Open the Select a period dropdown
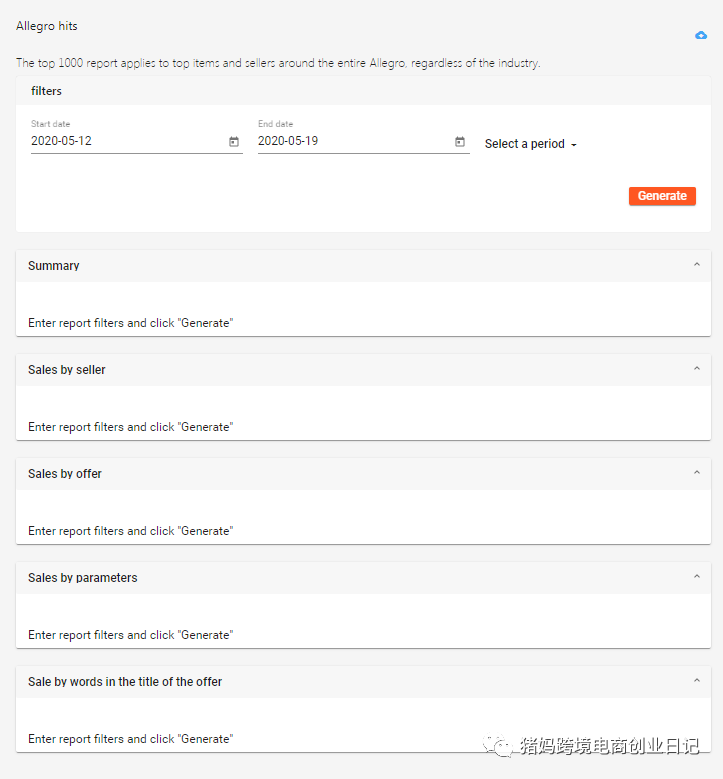 531,144
